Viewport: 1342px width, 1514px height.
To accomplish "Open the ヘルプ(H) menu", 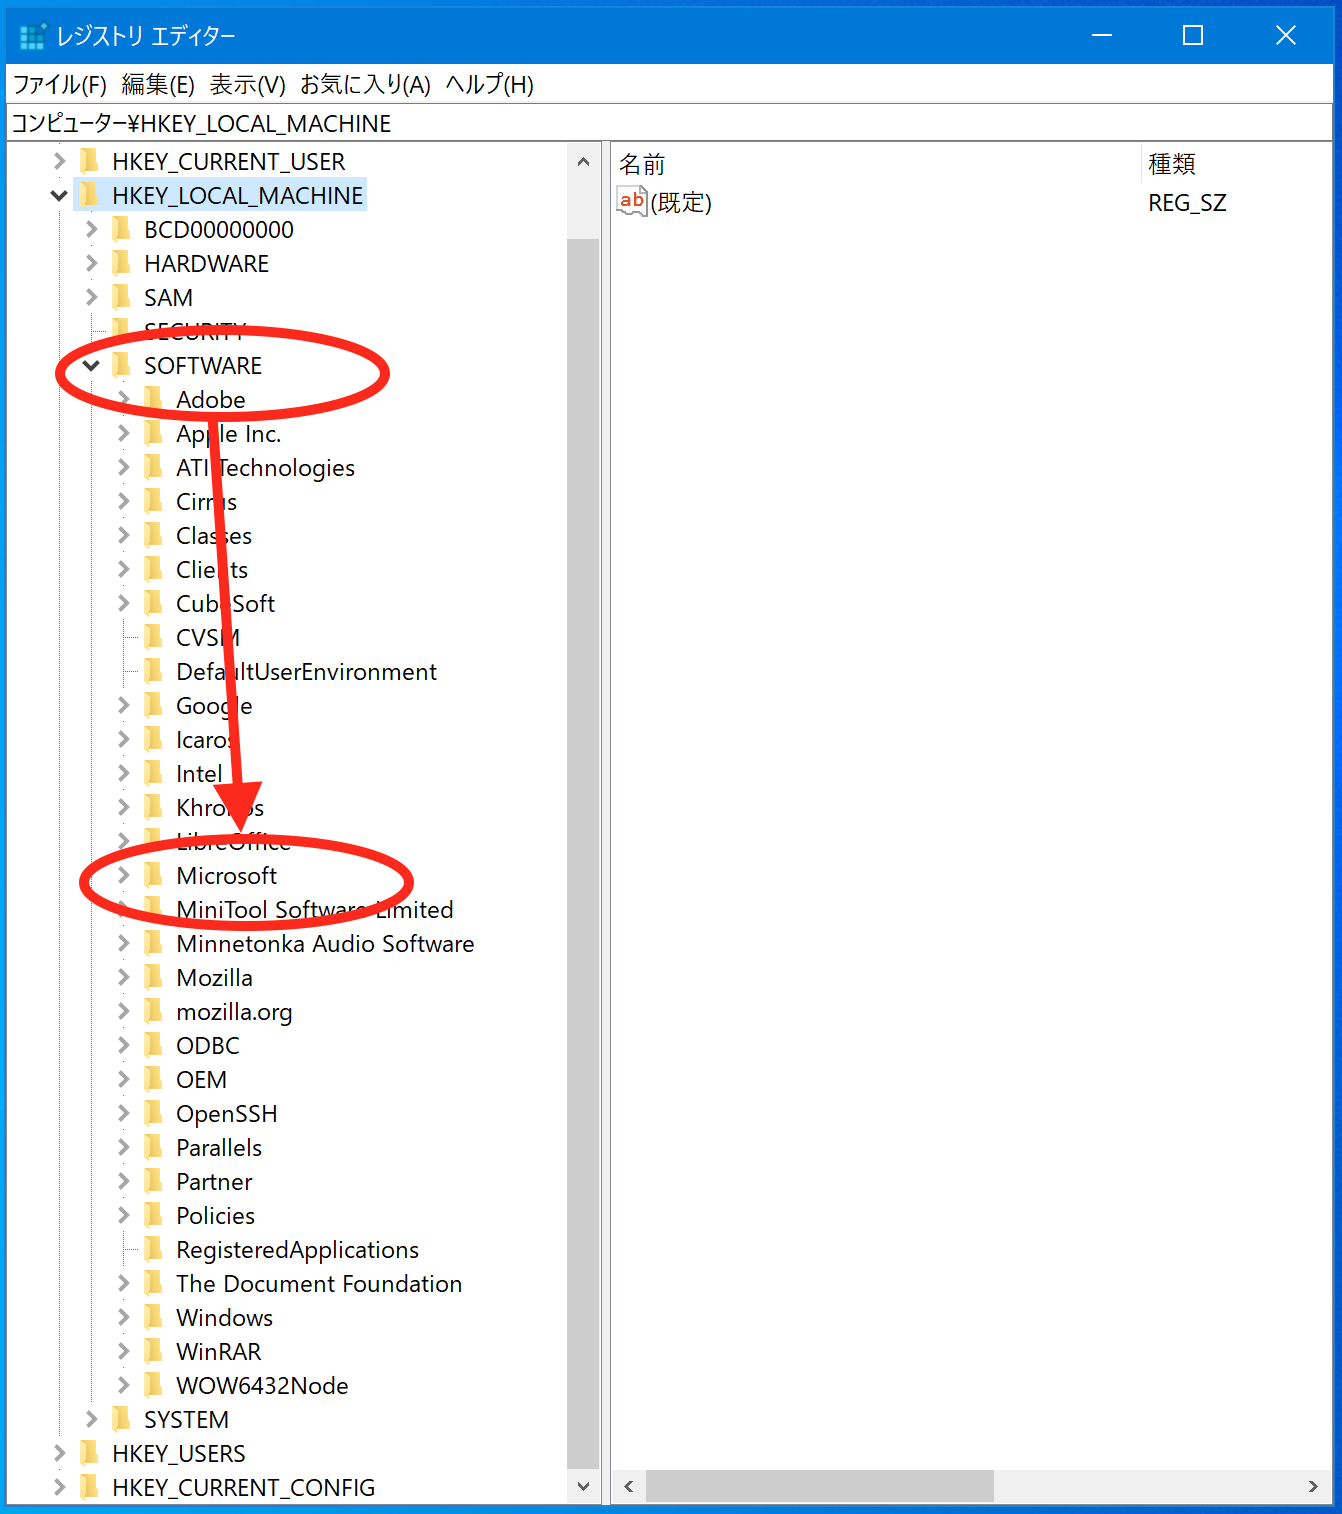I will (490, 85).
